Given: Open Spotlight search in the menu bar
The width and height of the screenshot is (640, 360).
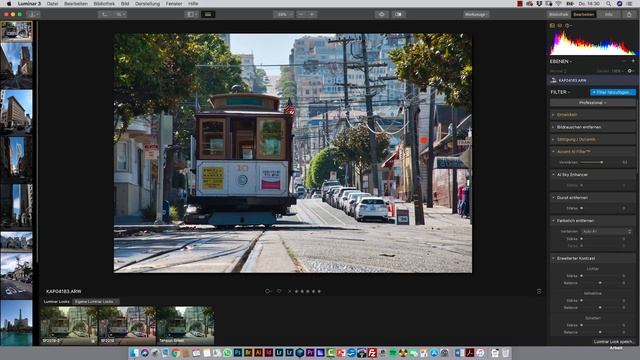Looking at the screenshot, I should tap(609, 4).
